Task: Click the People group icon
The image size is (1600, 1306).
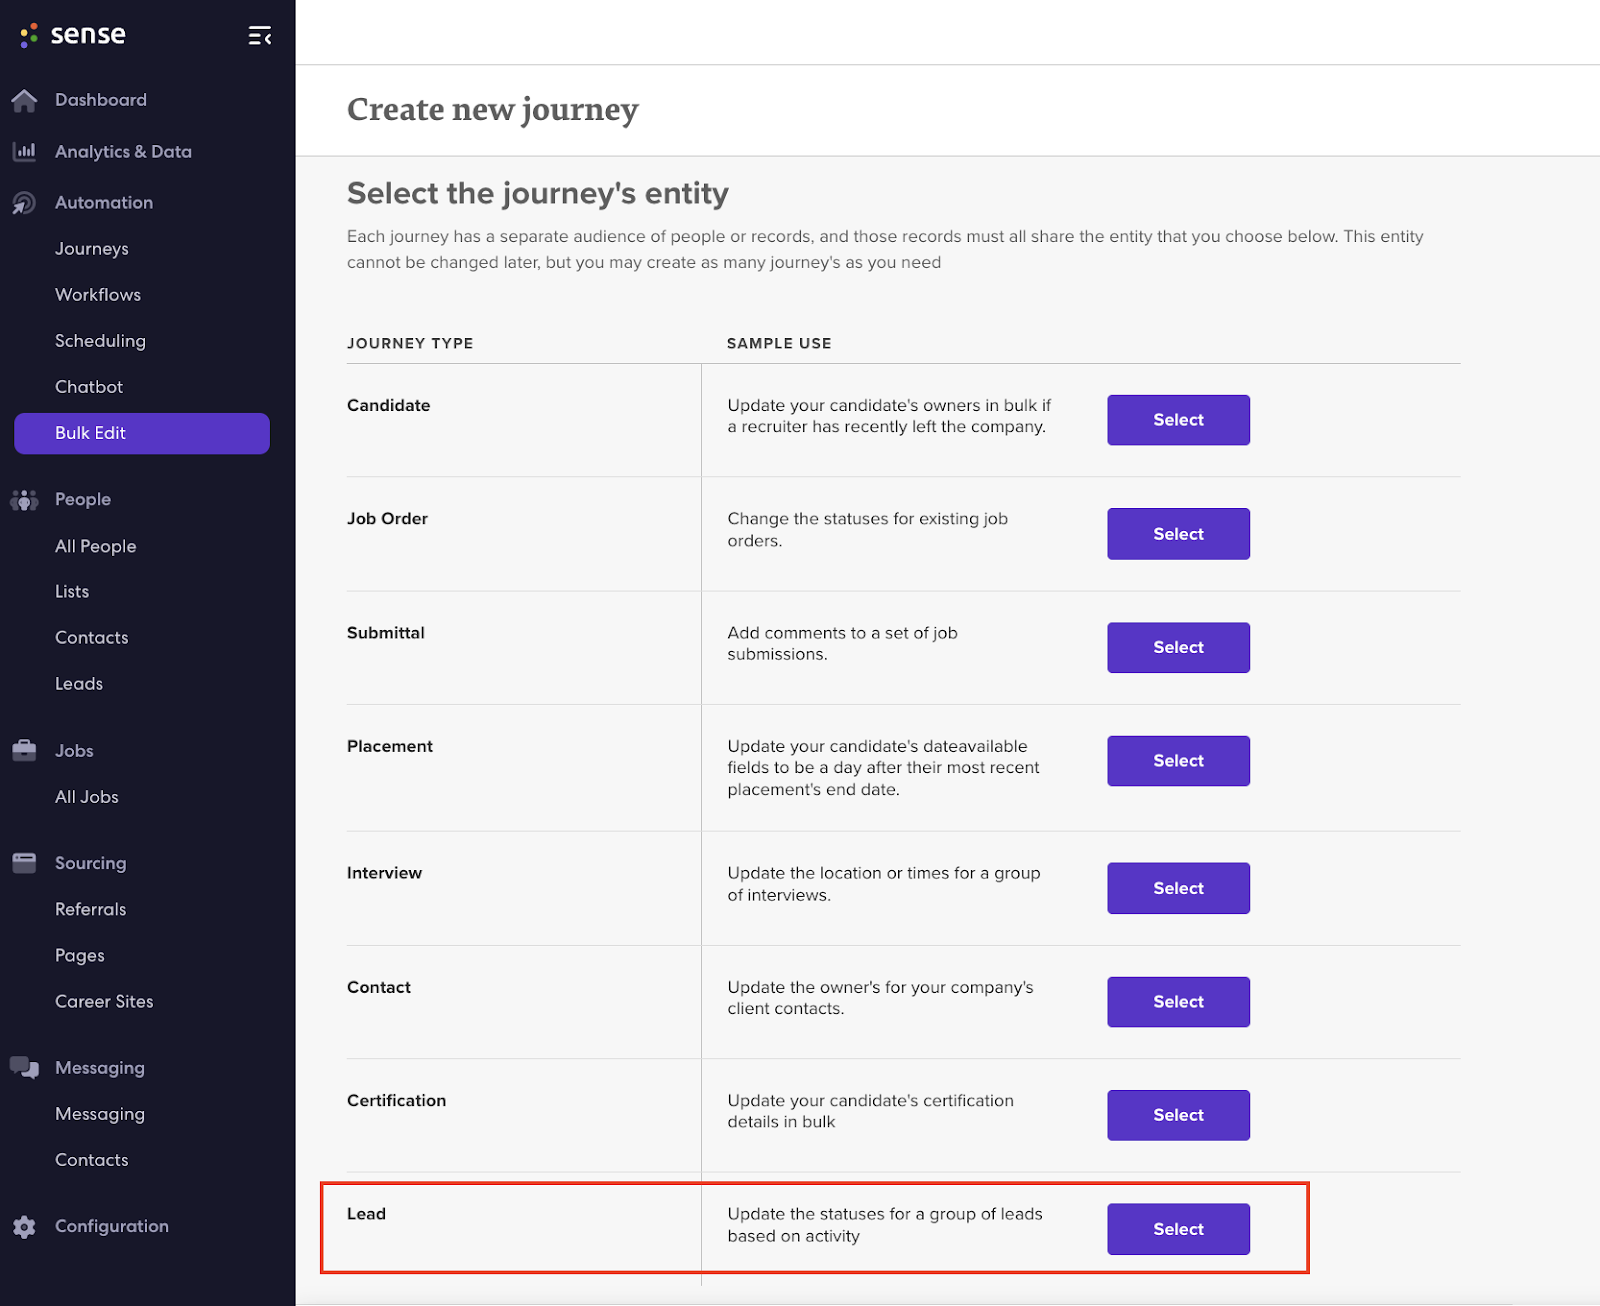Action: [x=24, y=500]
